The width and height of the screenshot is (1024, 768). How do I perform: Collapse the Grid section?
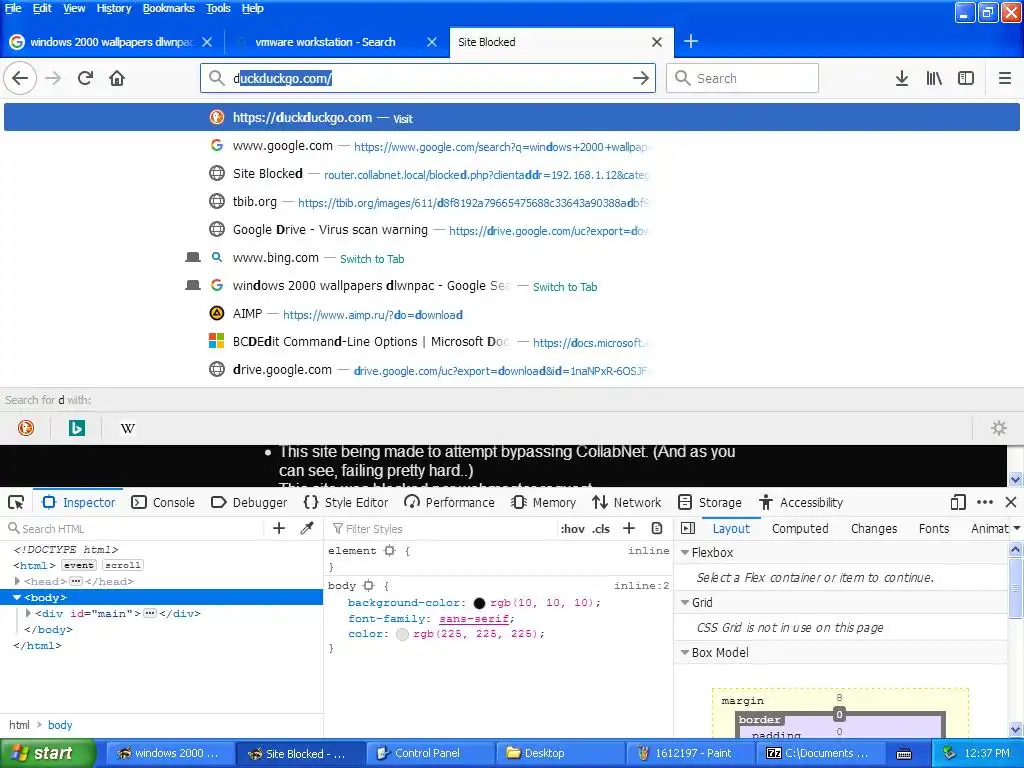684,603
